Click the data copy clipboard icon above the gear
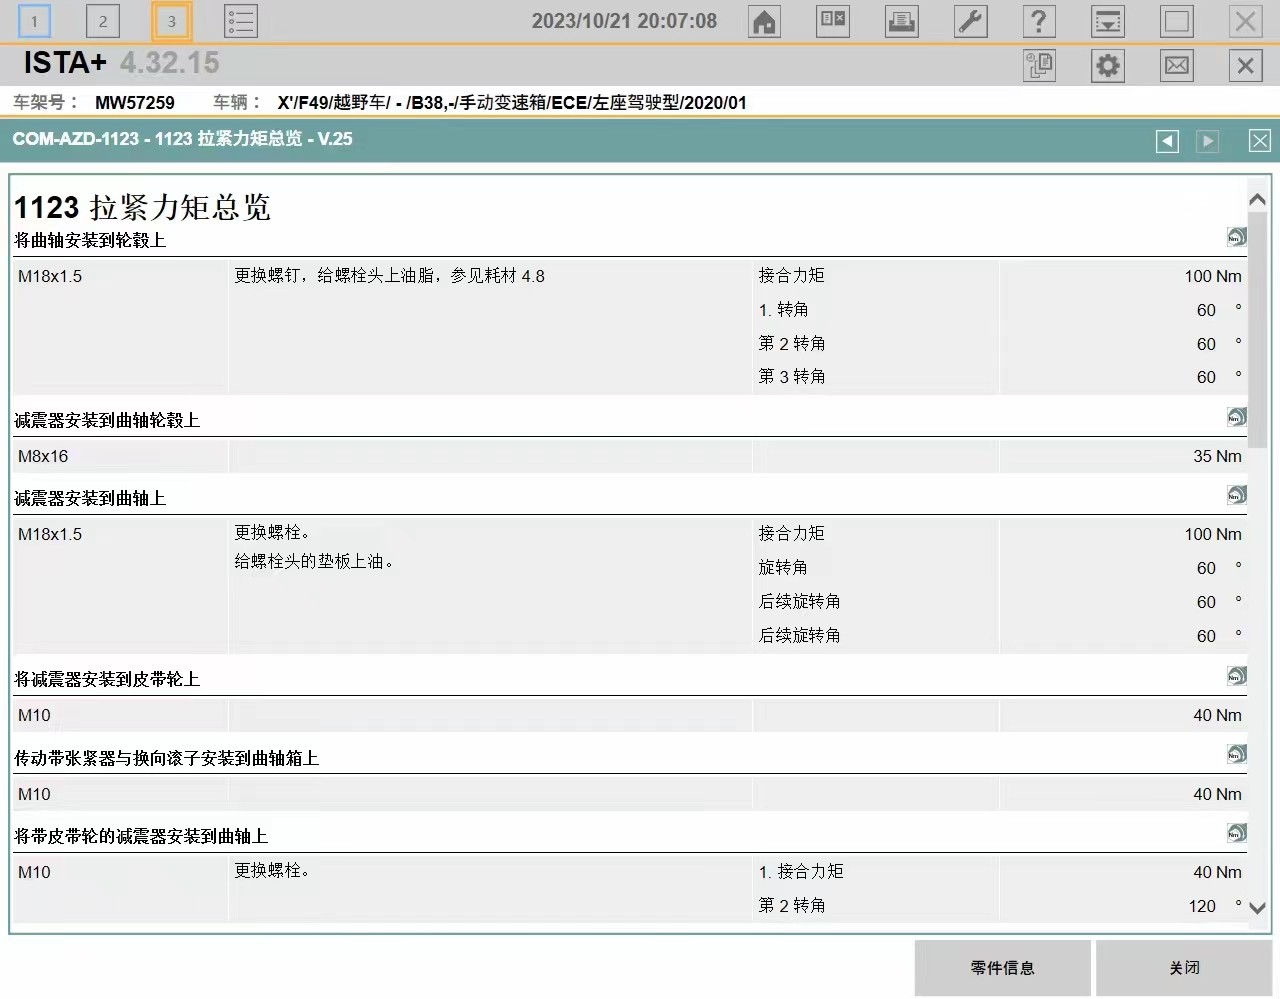This screenshot has height=999, width=1280. click(x=1039, y=65)
